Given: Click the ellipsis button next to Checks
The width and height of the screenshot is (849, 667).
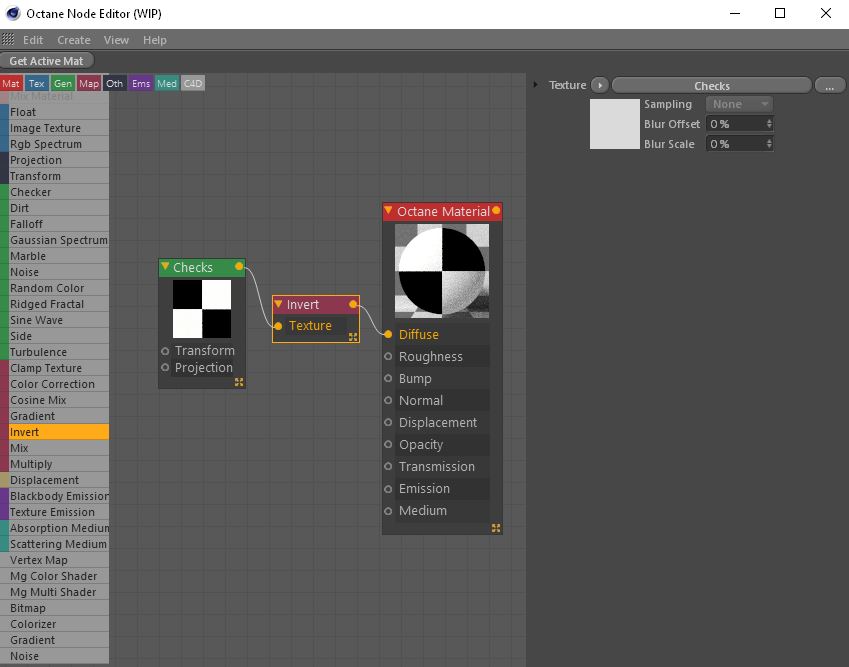Looking at the screenshot, I should pos(829,85).
